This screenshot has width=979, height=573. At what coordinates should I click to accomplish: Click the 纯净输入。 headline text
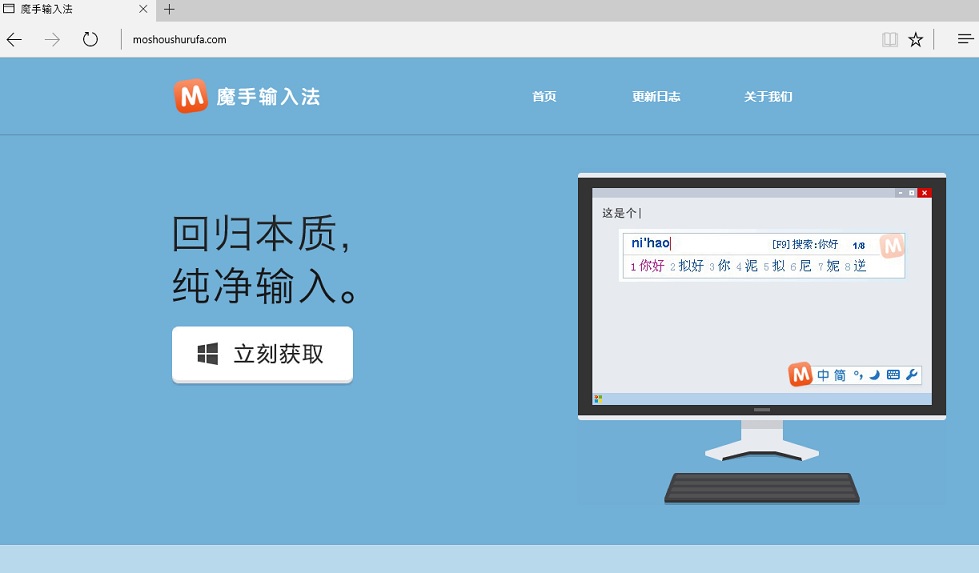pyautogui.click(x=265, y=286)
